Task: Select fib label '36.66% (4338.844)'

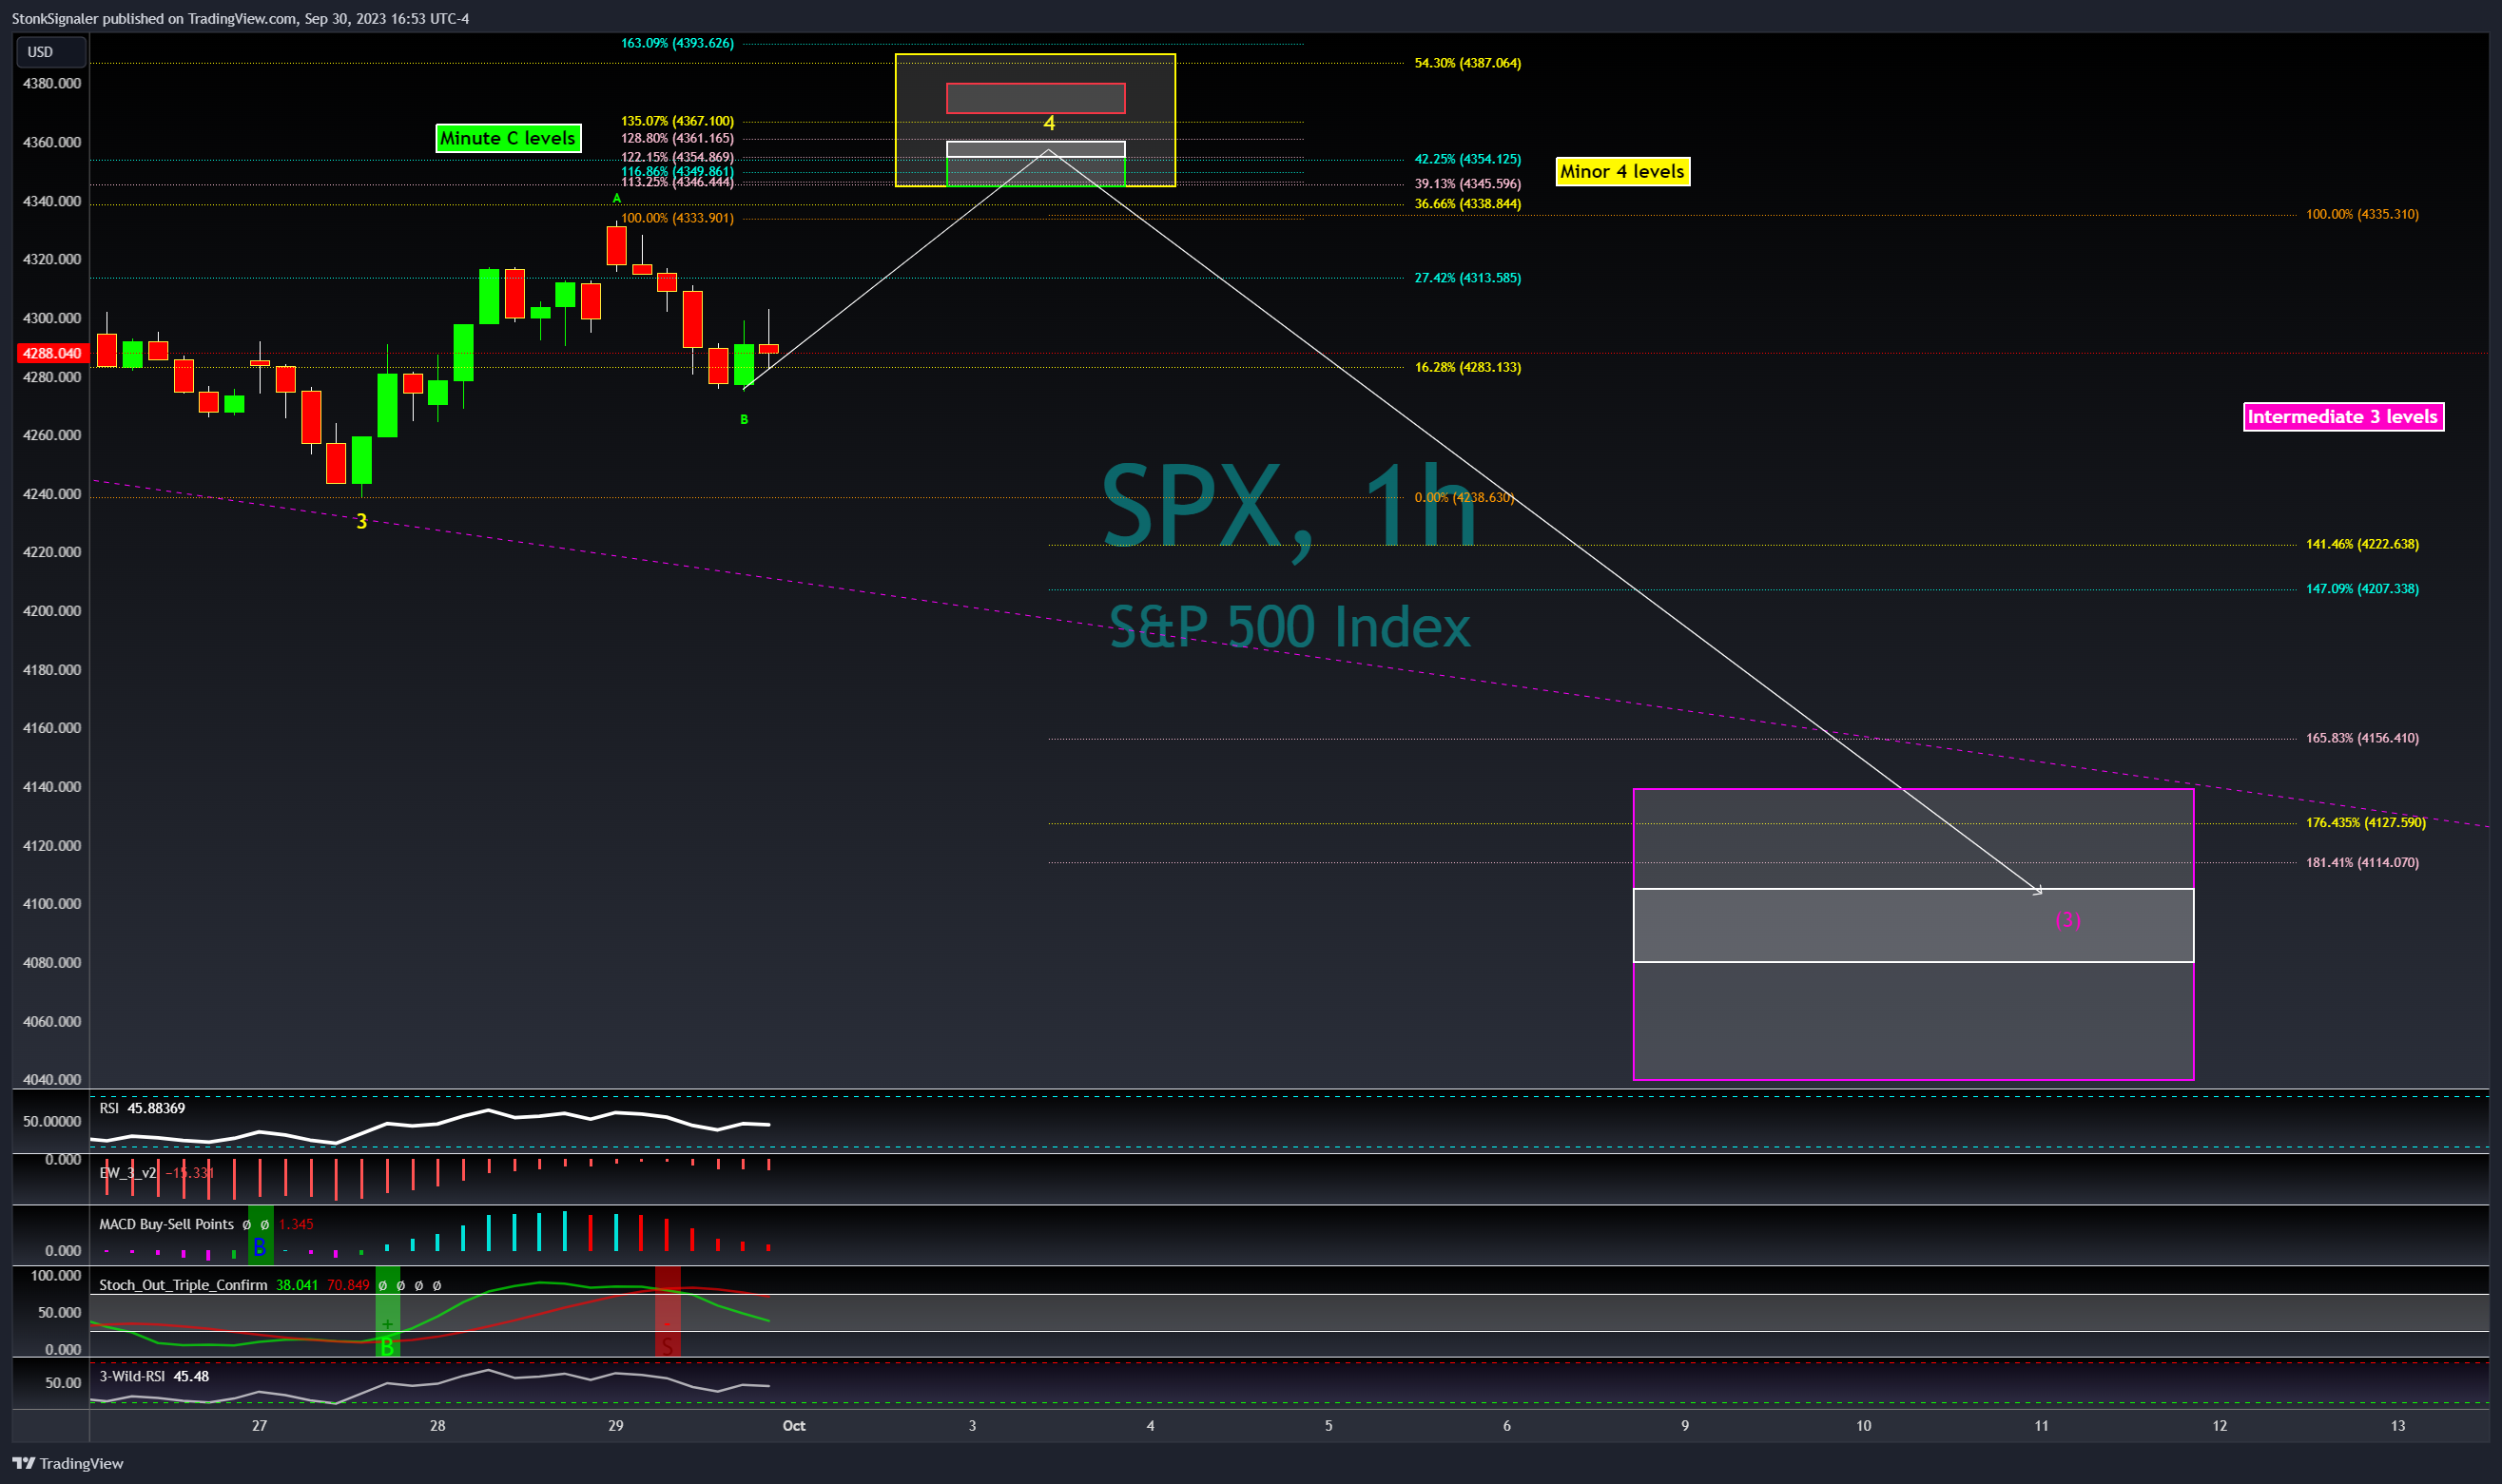Action: [1467, 204]
